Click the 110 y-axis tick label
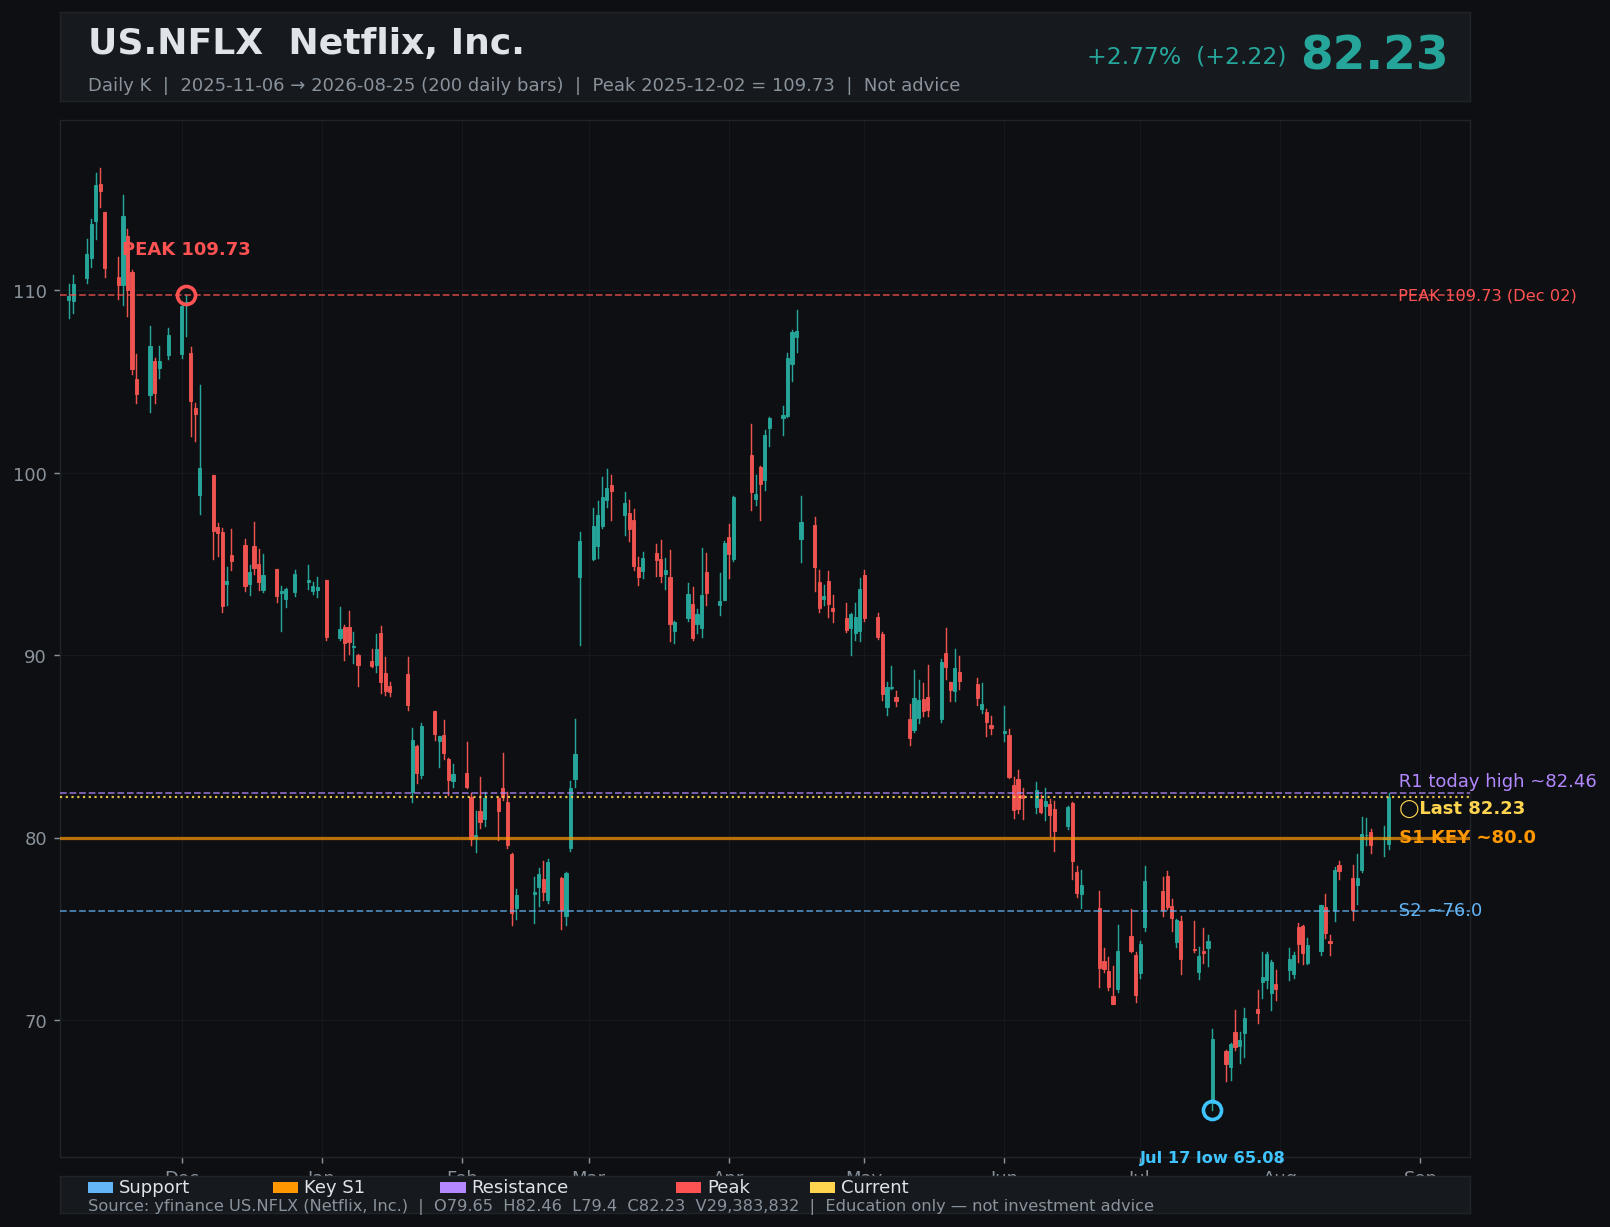 point(30,292)
